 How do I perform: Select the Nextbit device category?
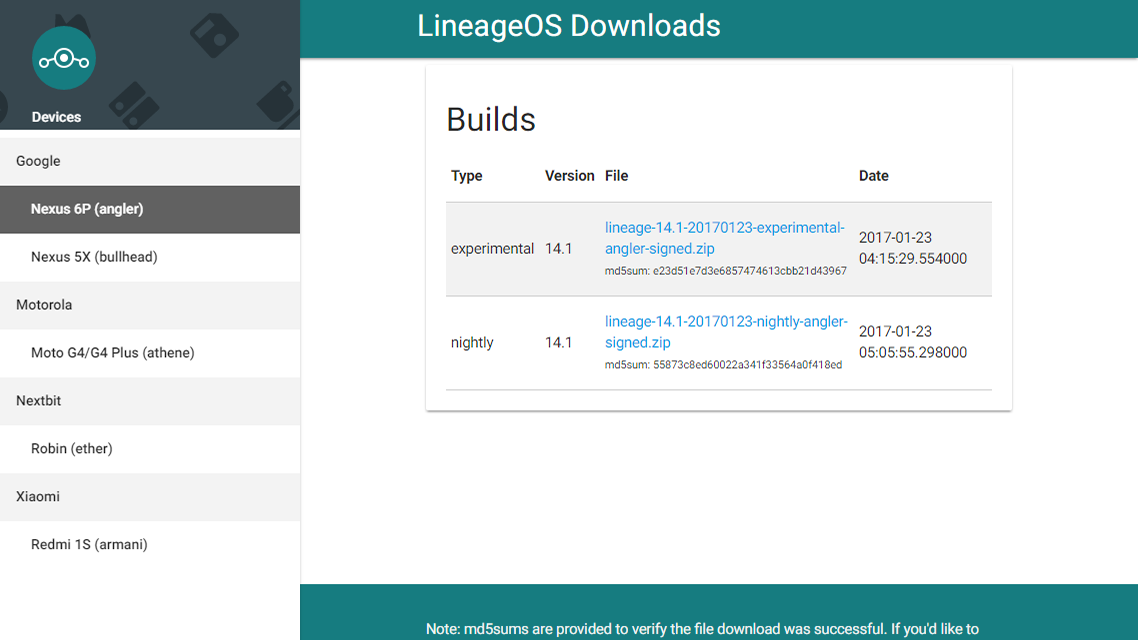tap(150, 401)
